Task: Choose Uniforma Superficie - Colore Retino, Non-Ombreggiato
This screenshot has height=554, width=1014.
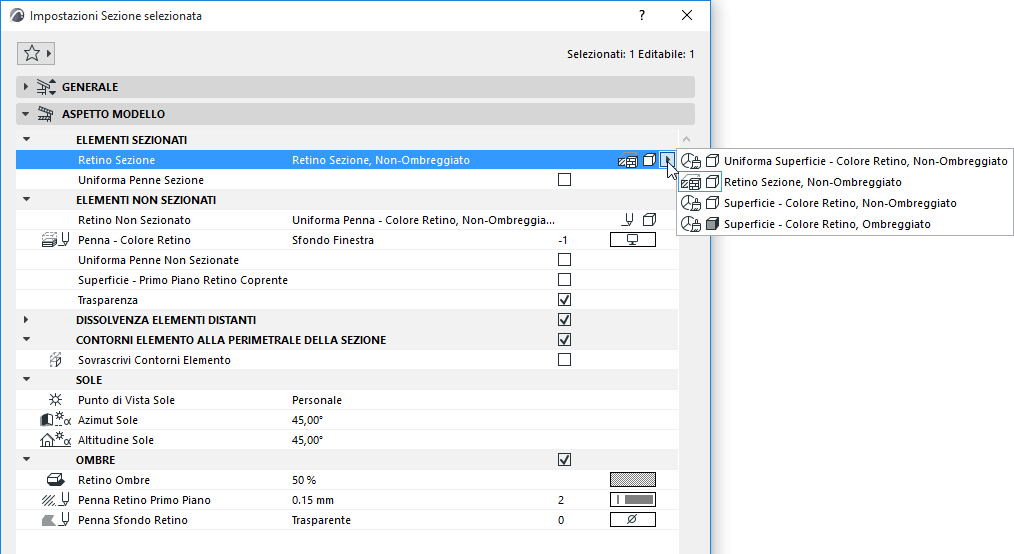Action: [845, 161]
